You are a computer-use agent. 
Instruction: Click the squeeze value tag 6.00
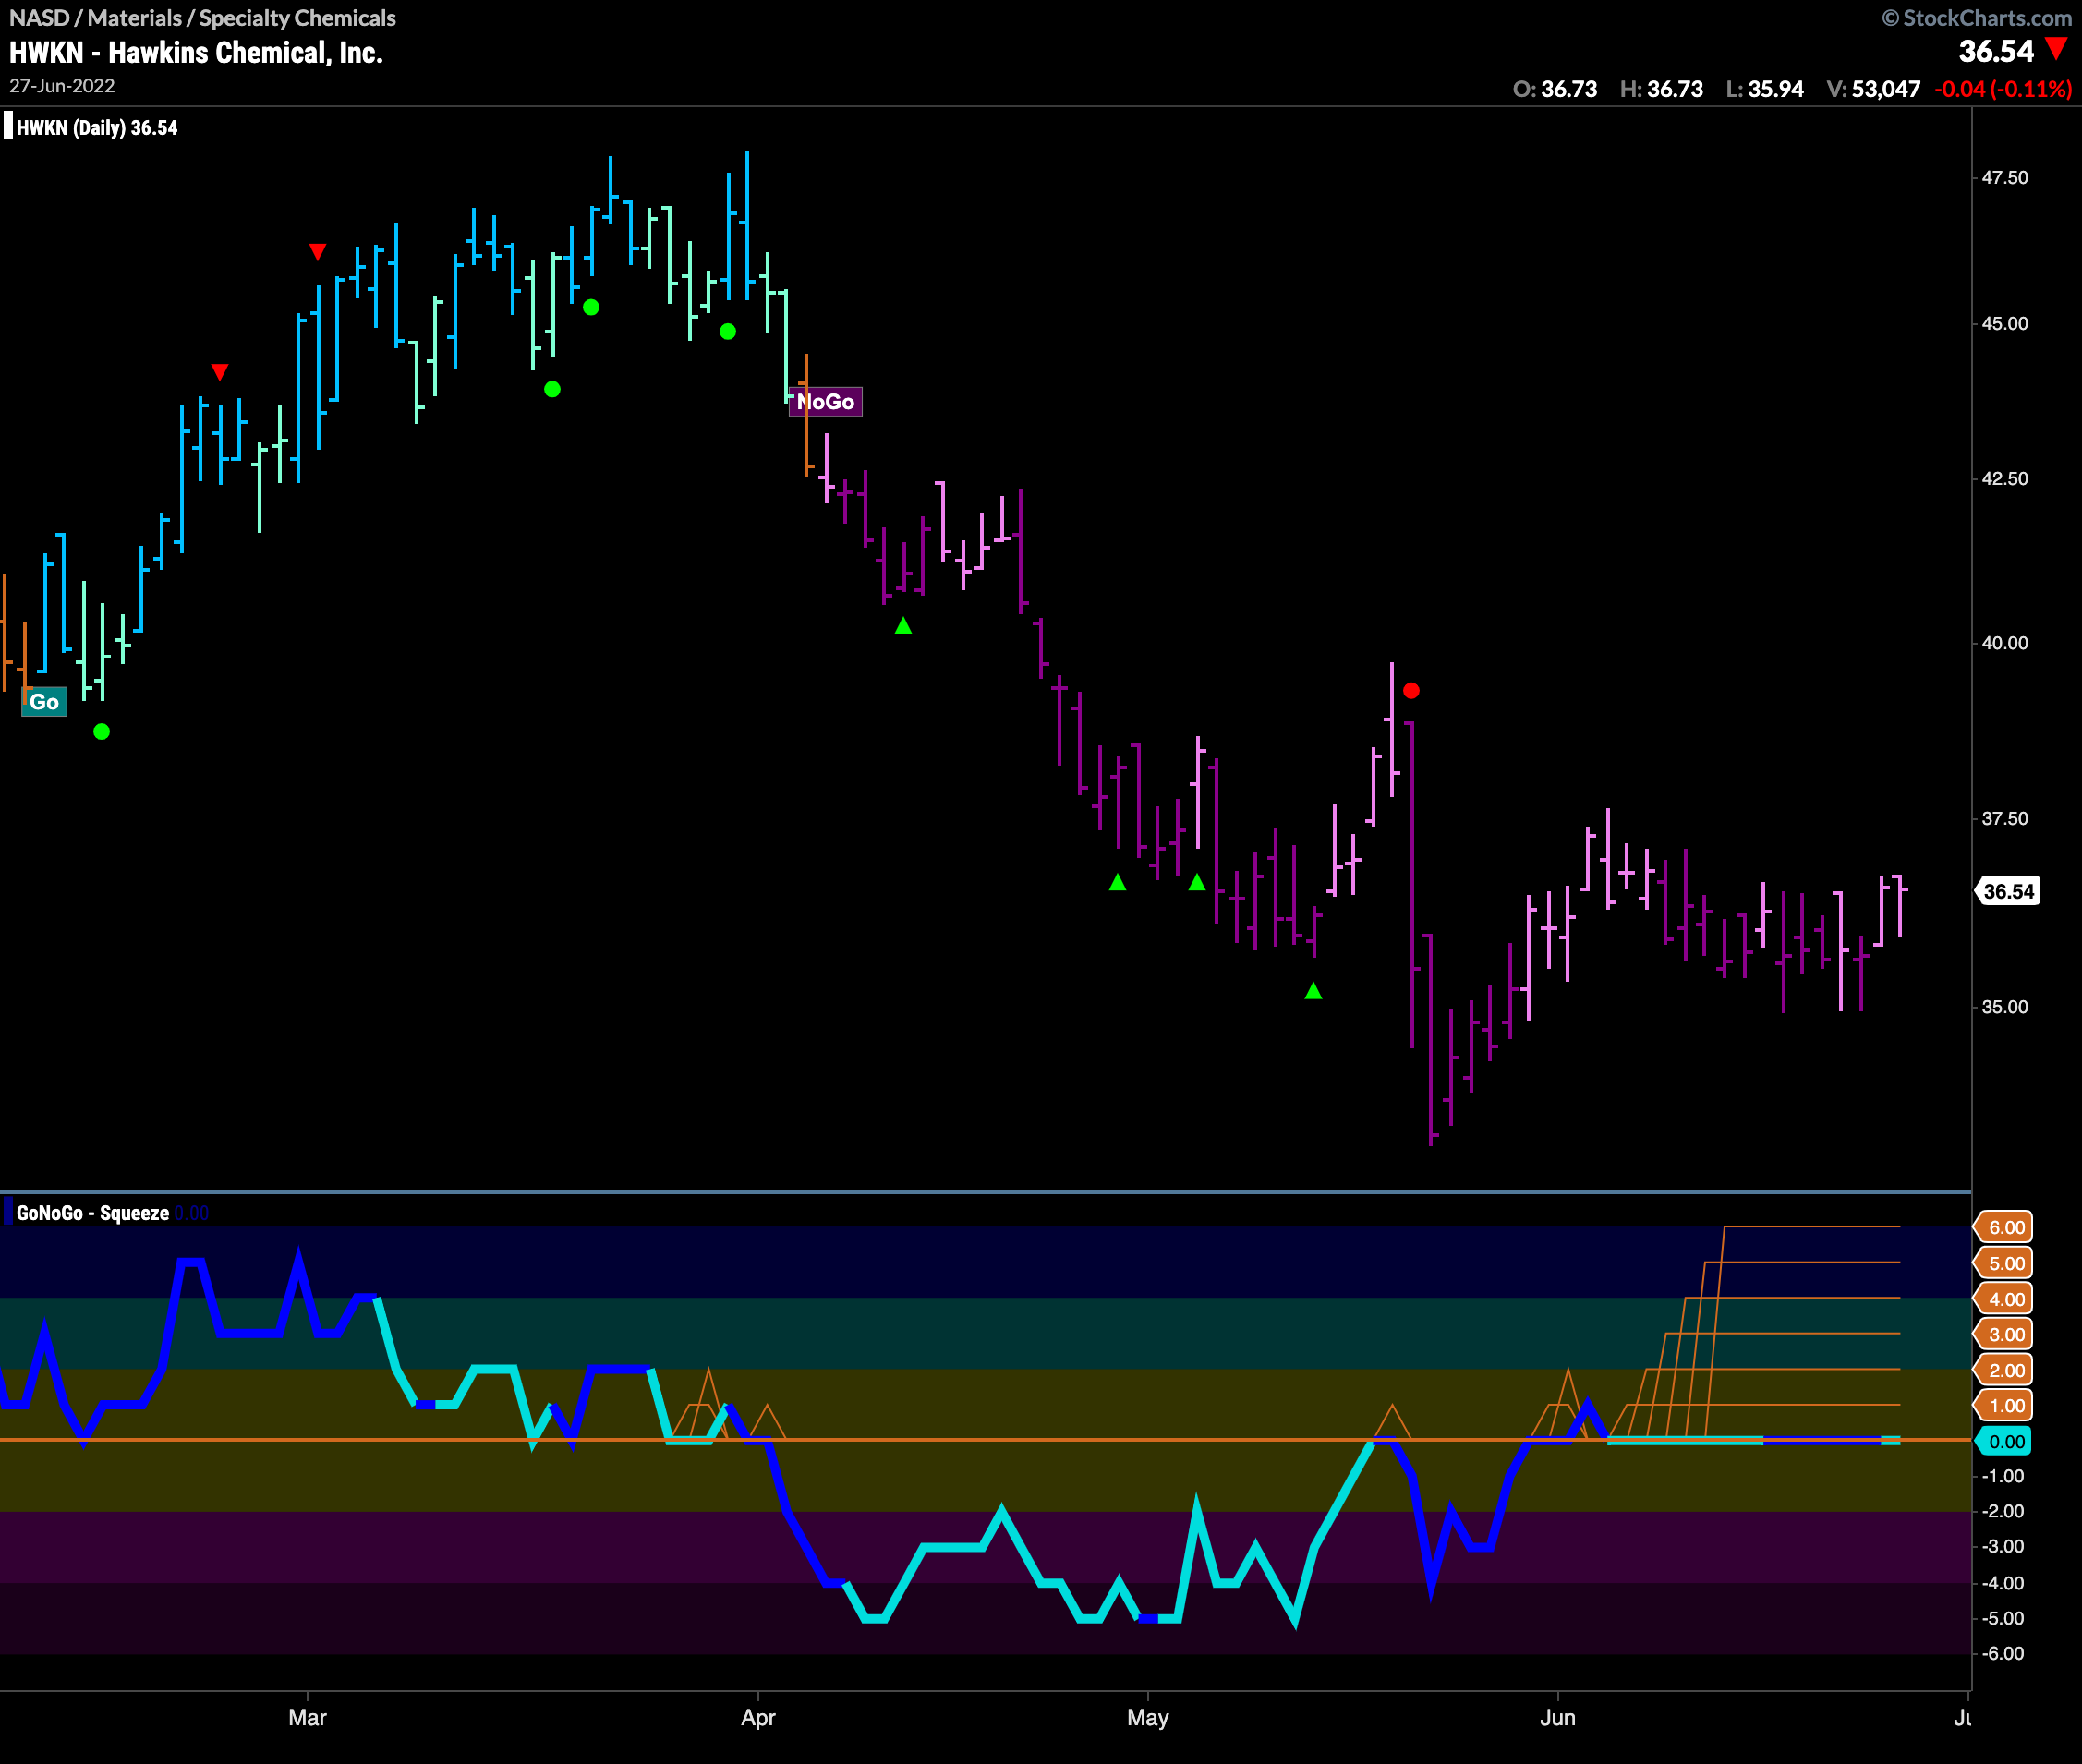[2004, 1228]
